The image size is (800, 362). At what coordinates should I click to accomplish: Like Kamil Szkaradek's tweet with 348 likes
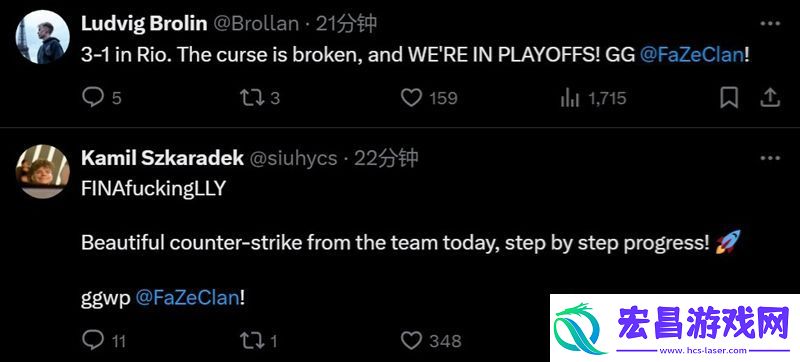point(411,340)
